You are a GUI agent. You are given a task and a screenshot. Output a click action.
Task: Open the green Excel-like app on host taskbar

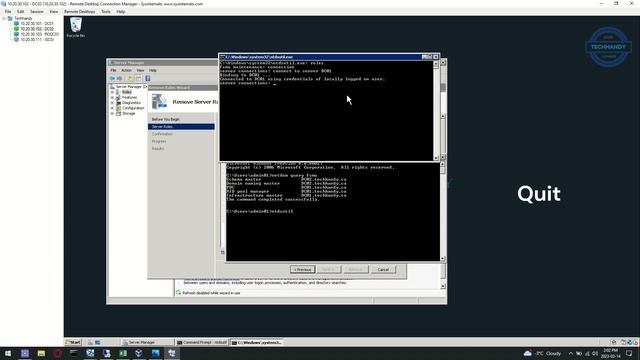coord(122,353)
